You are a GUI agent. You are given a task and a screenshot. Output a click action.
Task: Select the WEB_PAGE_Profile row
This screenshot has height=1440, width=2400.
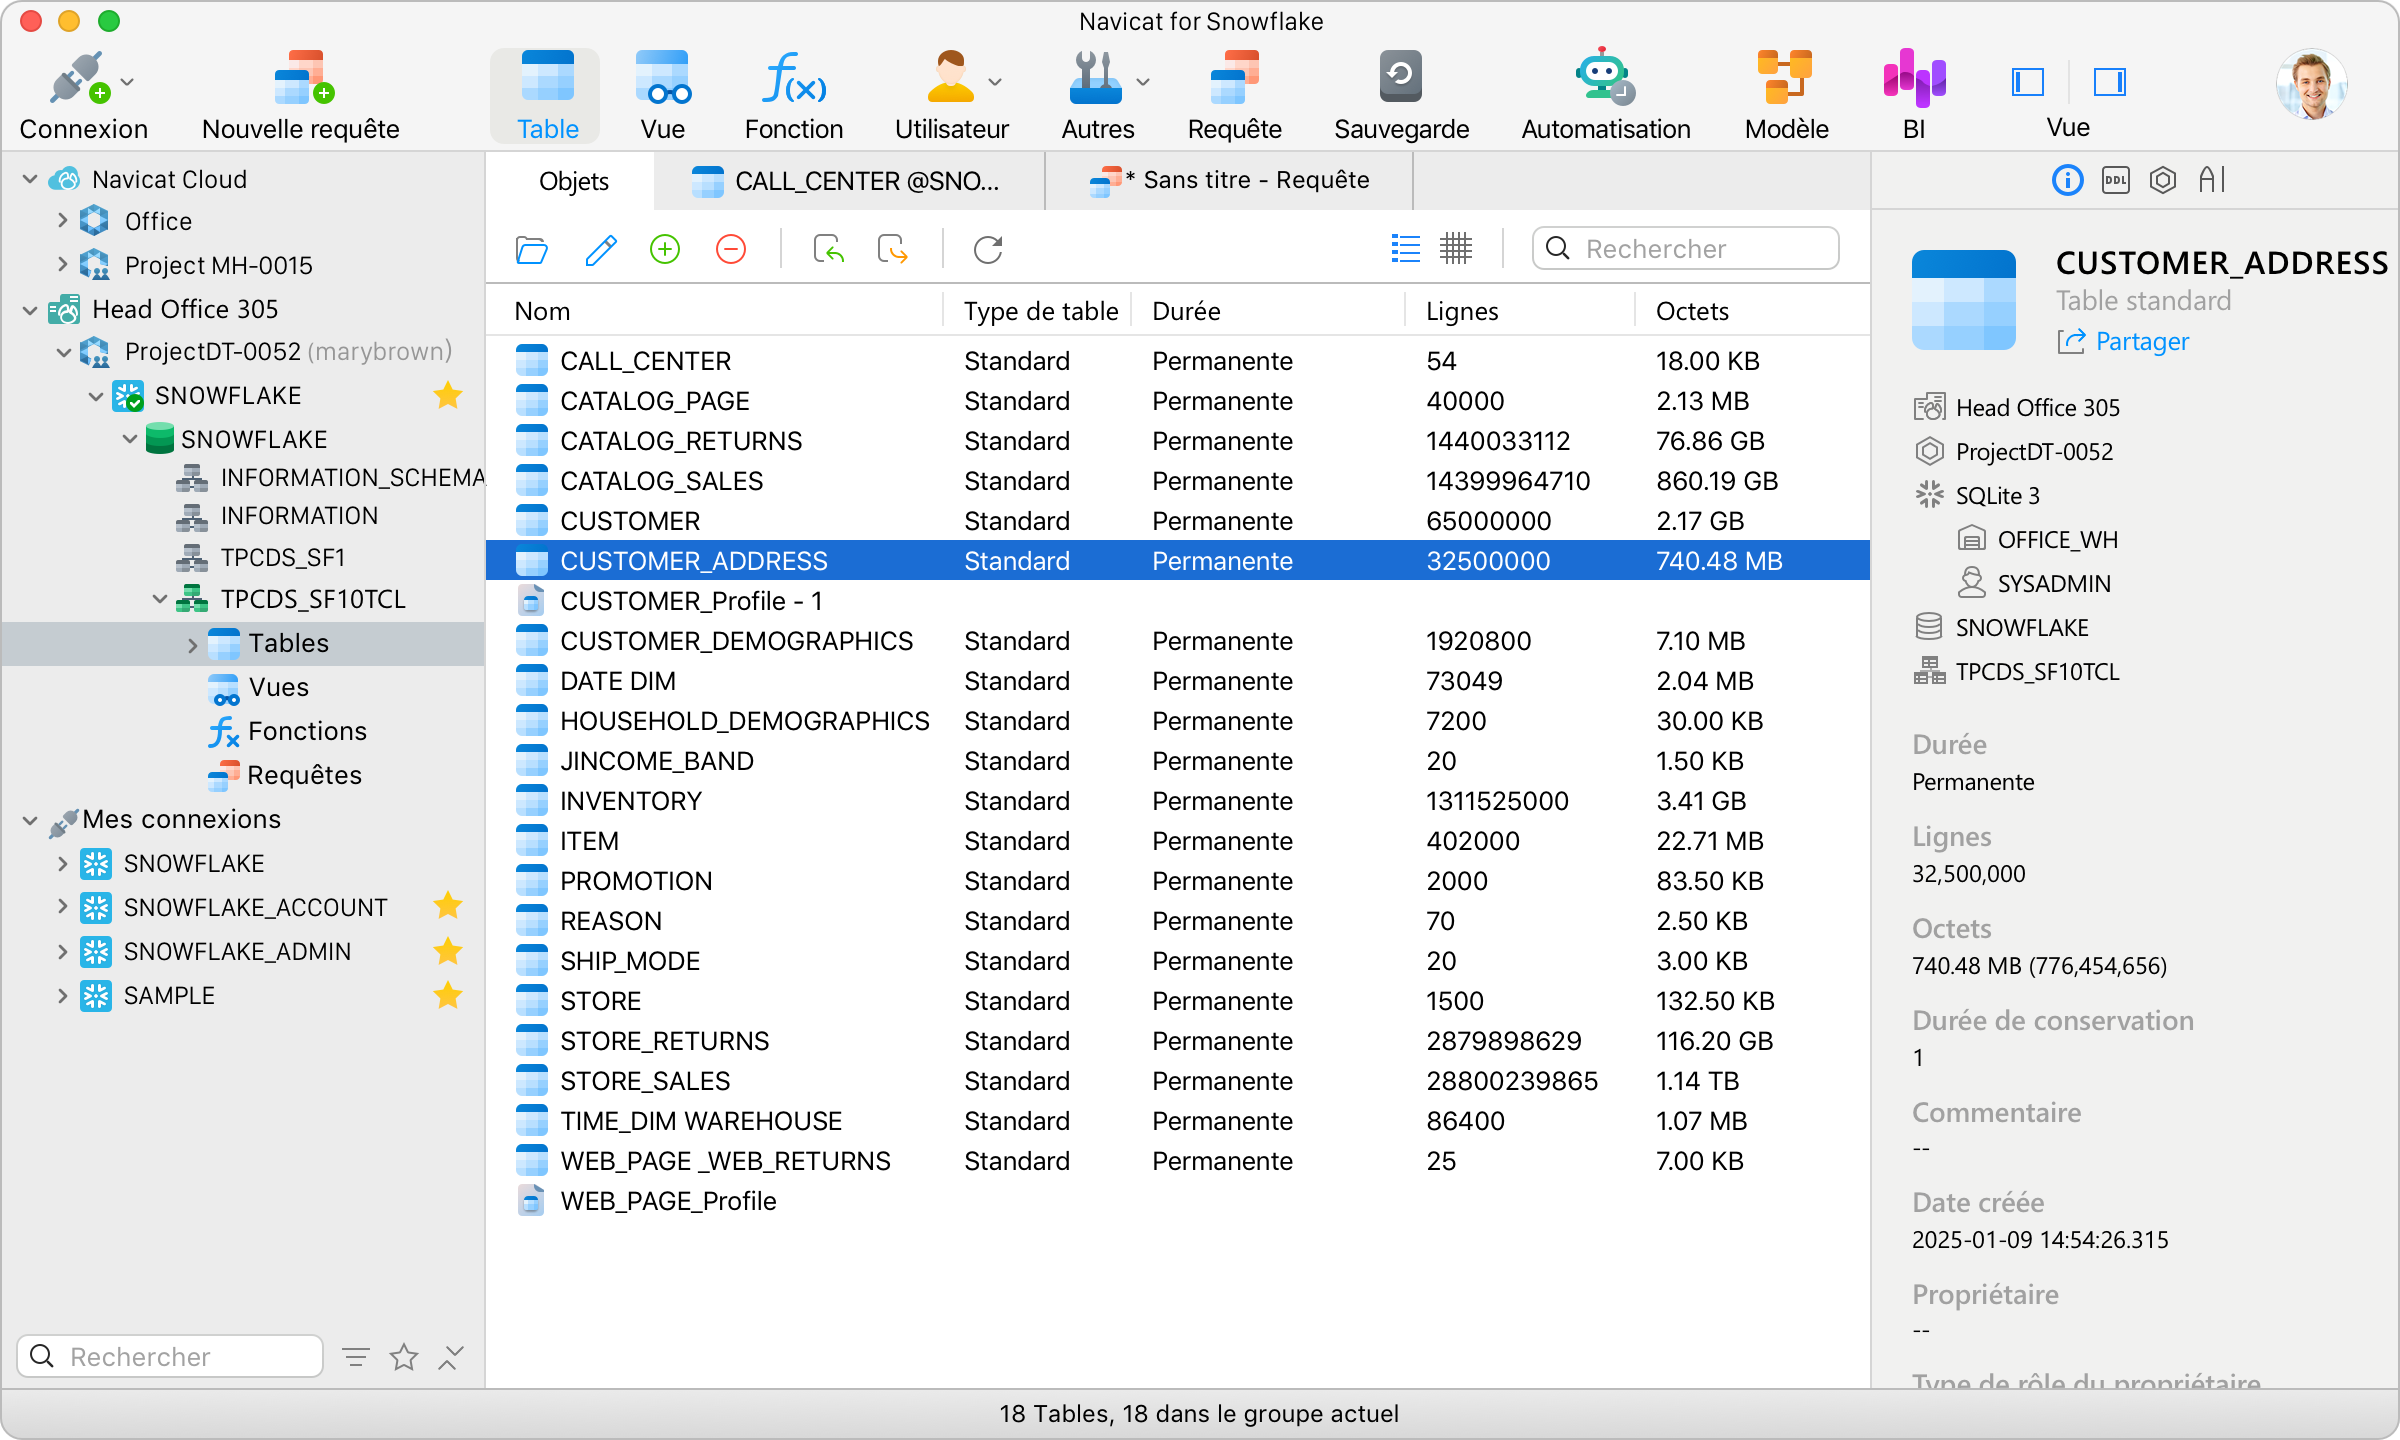[x=1177, y=1201]
